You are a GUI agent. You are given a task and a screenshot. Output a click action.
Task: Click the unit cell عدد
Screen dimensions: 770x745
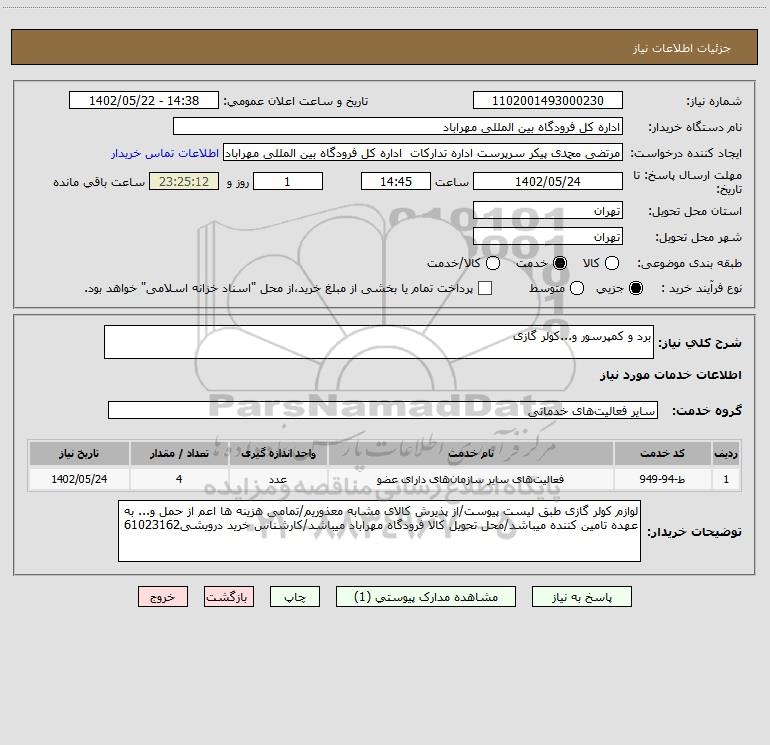[x=278, y=479]
